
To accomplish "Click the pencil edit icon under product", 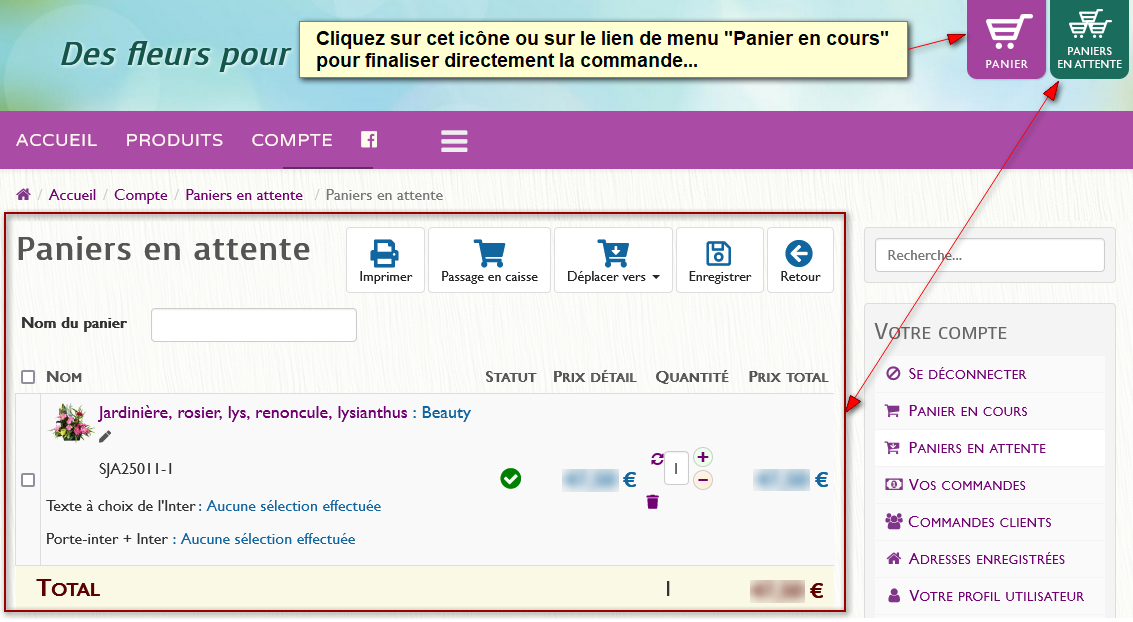I will coord(105,436).
